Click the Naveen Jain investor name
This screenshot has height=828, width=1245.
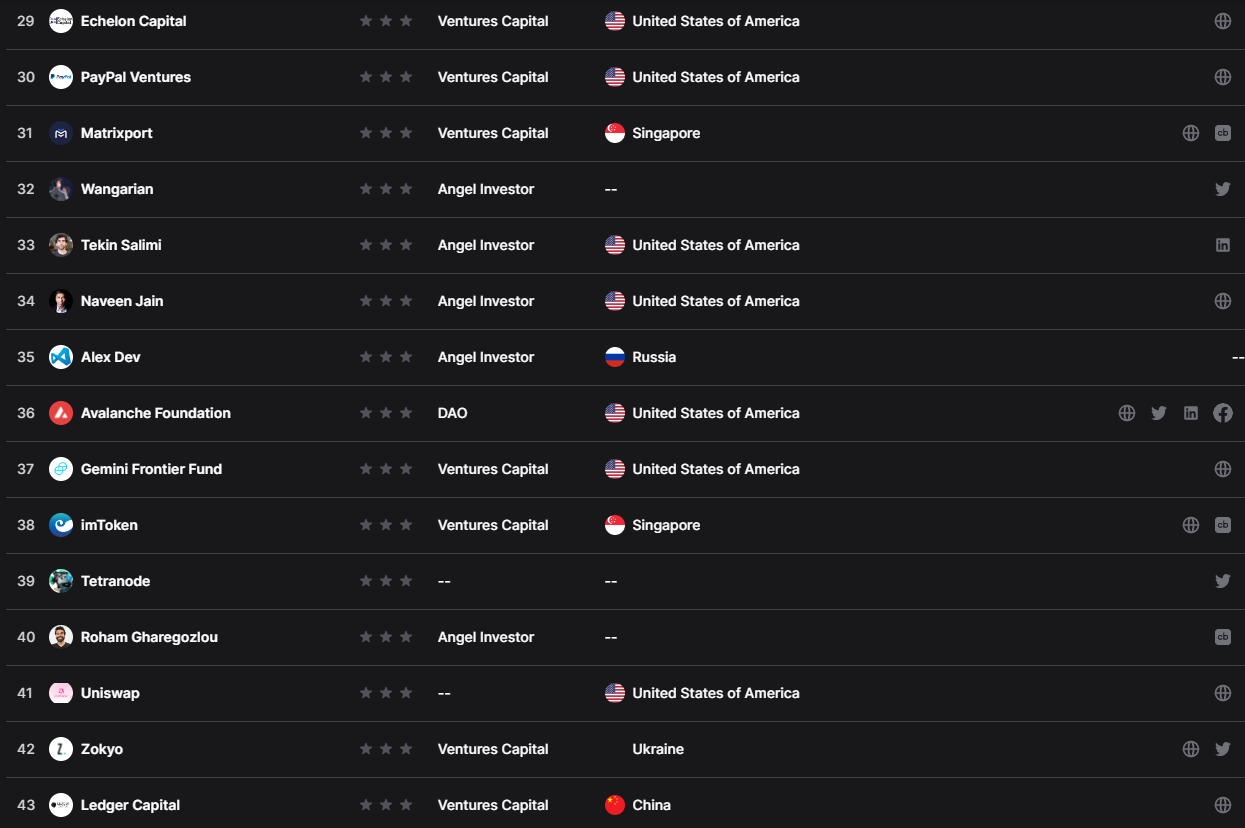[x=122, y=301]
